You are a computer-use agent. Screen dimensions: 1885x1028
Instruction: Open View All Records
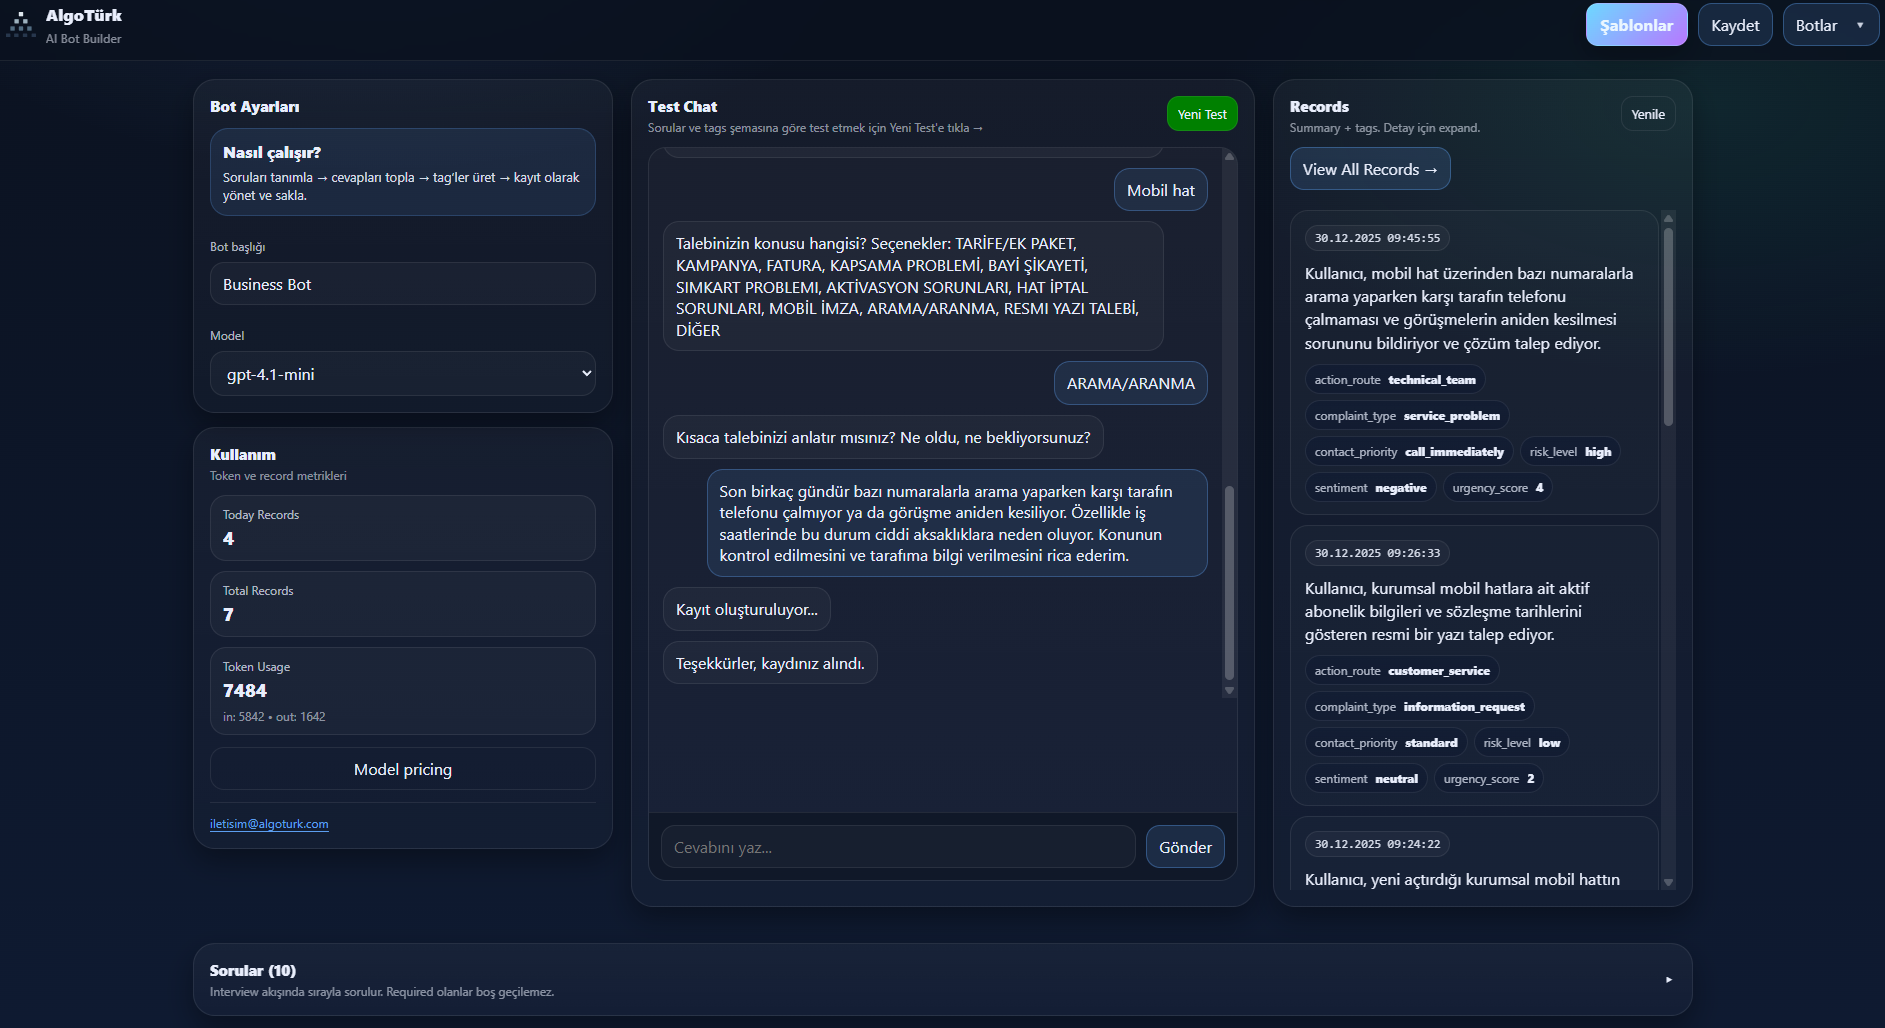[x=1370, y=168]
